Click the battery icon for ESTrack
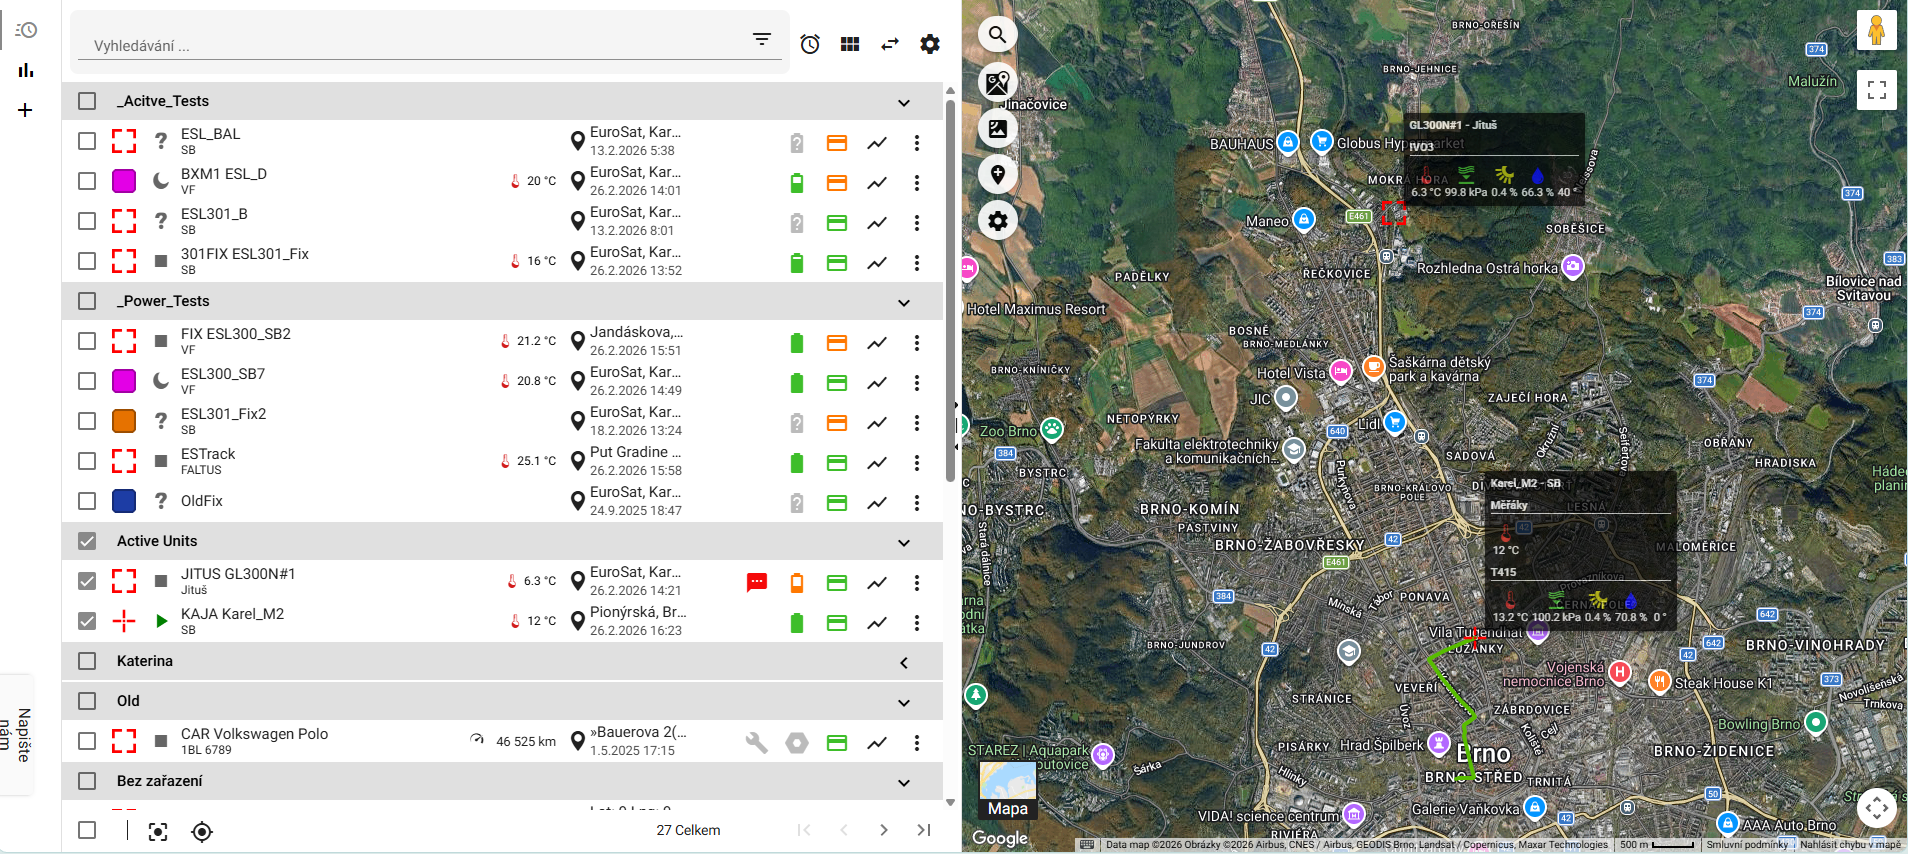The height and width of the screenshot is (854, 1908). pos(797,463)
